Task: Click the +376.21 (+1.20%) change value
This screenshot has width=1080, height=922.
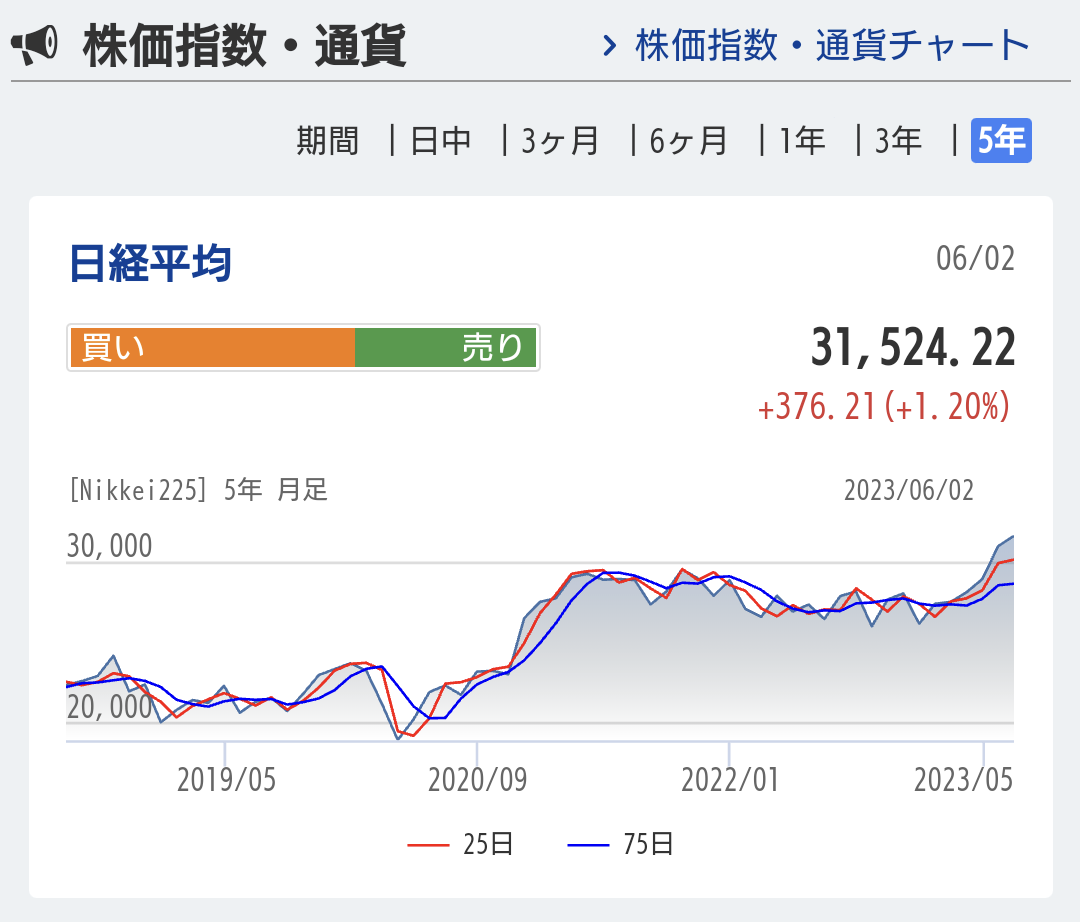Action: [x=883, y=407]
